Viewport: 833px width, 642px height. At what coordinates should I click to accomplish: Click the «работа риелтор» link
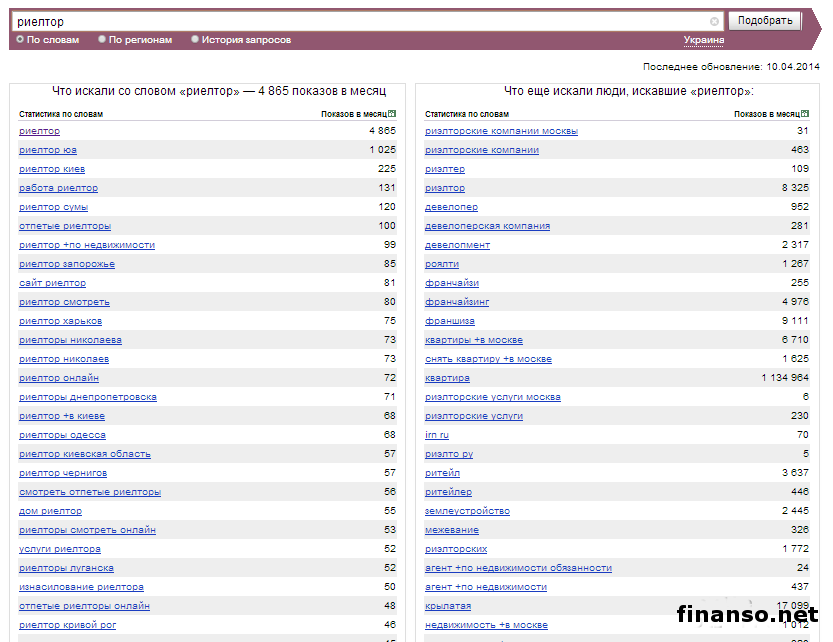coord(58,188)
